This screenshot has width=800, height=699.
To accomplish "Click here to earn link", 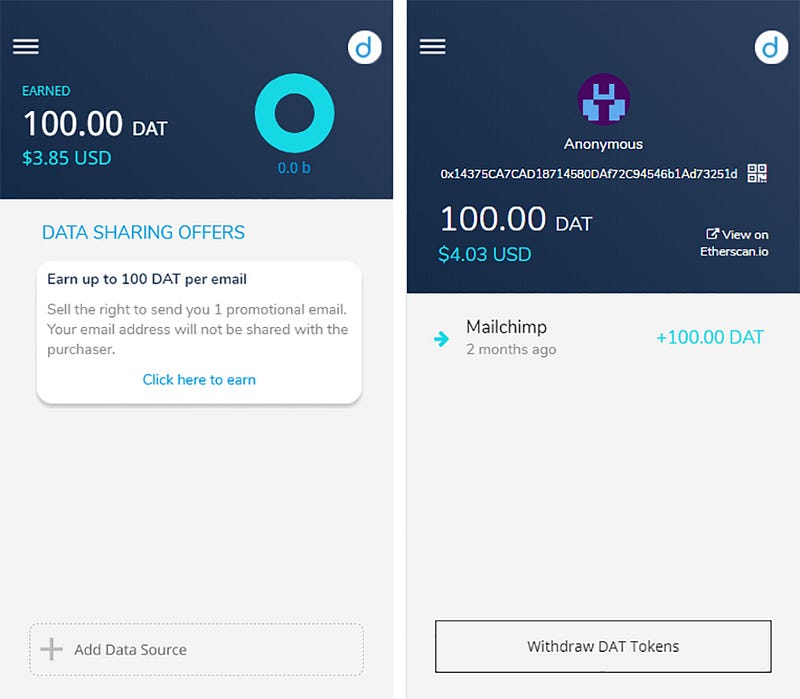I will tap(199, 380).
